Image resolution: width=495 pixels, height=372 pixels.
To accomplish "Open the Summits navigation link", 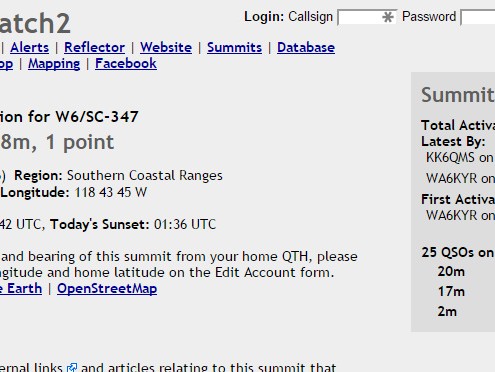I will 234,47.
